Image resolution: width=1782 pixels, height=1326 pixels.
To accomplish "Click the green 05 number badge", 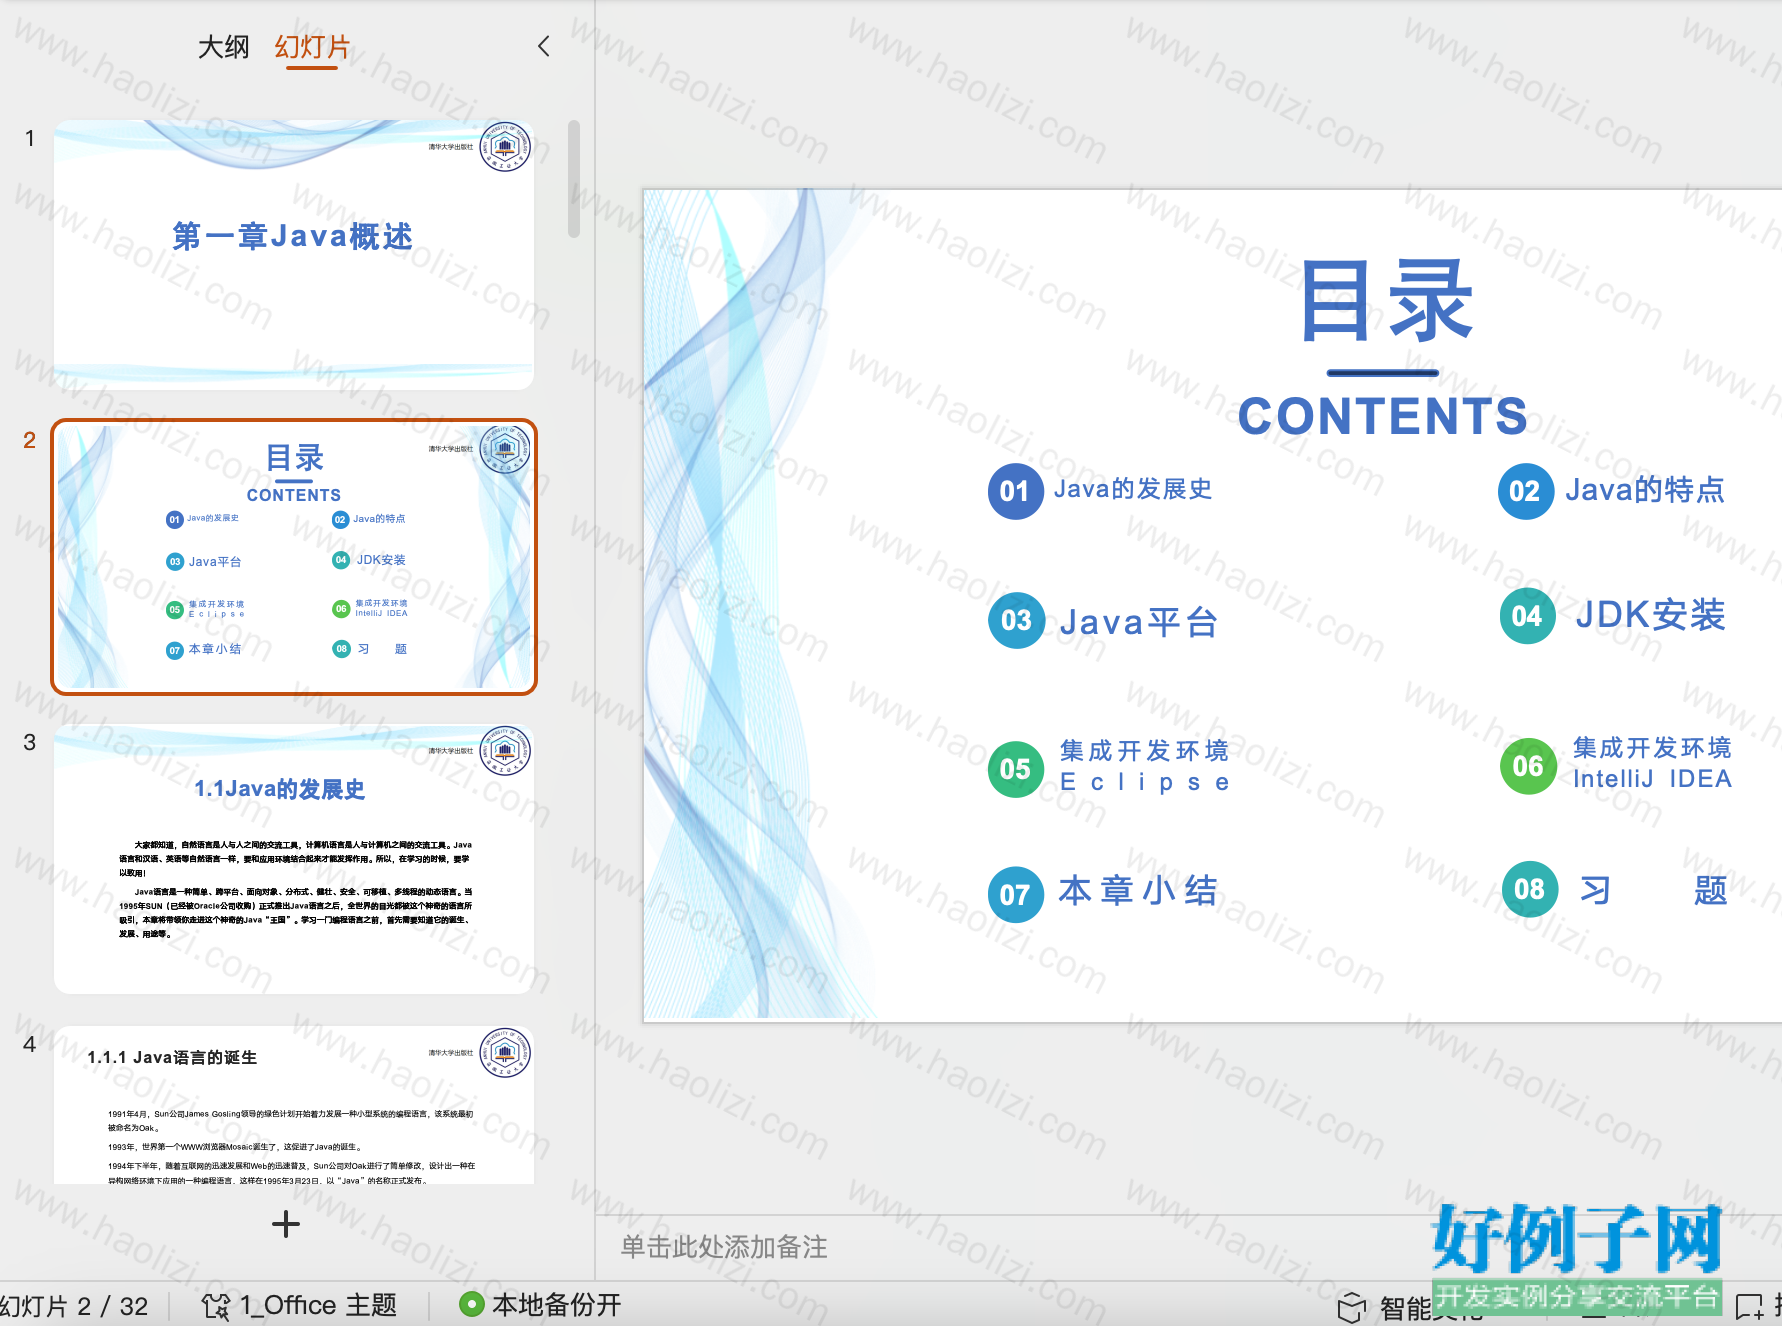I will [x=1016, y=769].
